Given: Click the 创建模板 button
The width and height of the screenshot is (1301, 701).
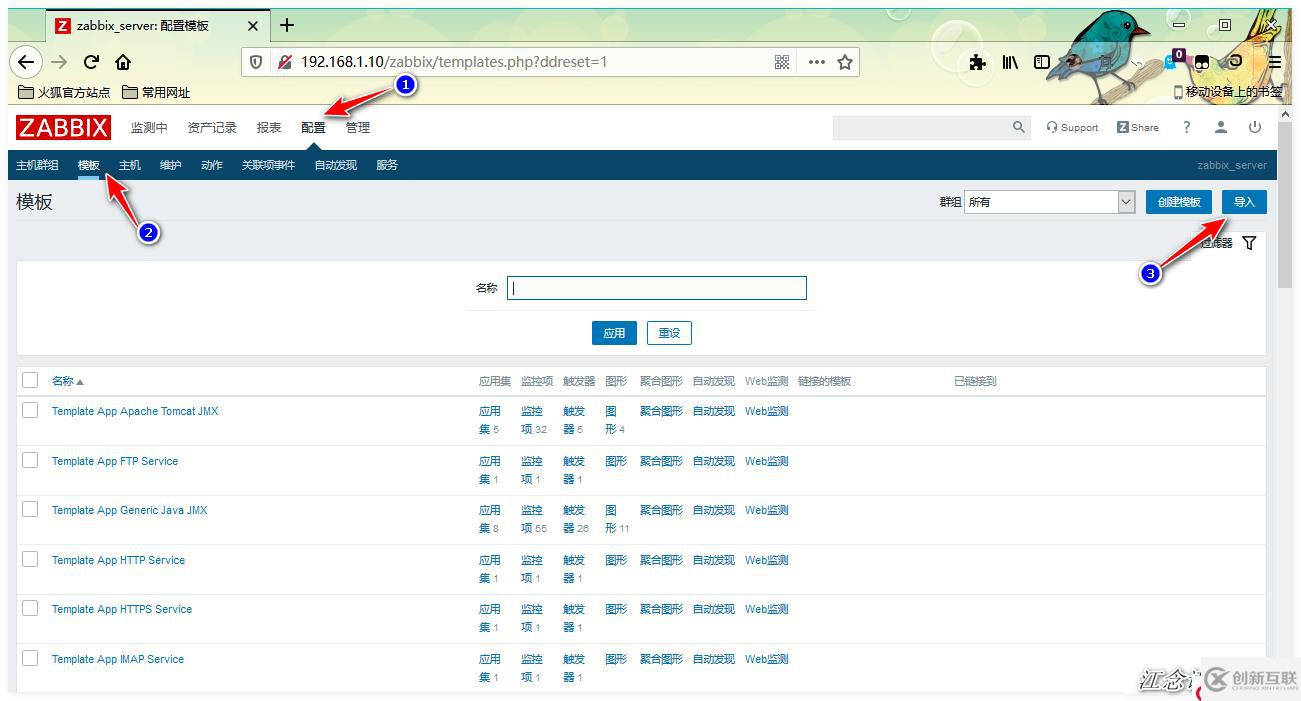Looking at the screenshot, I should tap(1179, 202).
